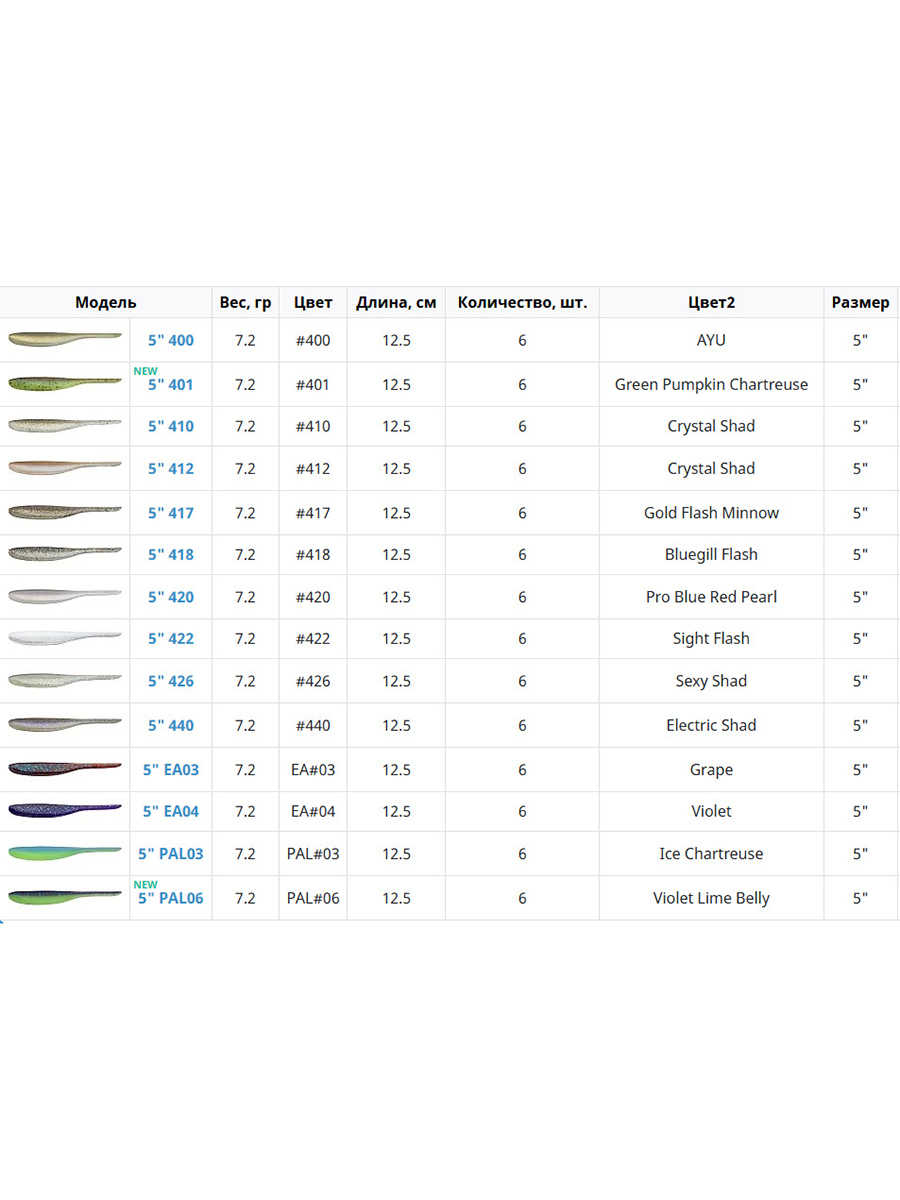Open the 5" 417 model link
The width and height of the screenshot is (900, 1200).
(171, 513)
